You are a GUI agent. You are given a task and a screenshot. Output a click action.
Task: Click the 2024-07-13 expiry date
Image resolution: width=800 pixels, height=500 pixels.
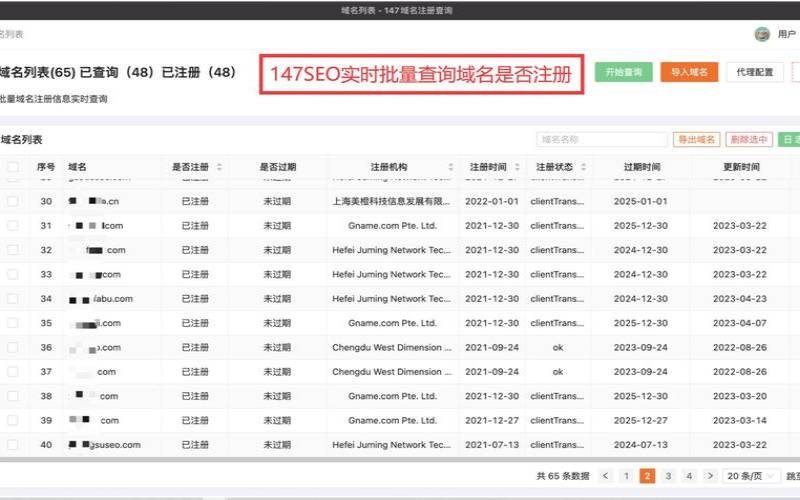640,445
